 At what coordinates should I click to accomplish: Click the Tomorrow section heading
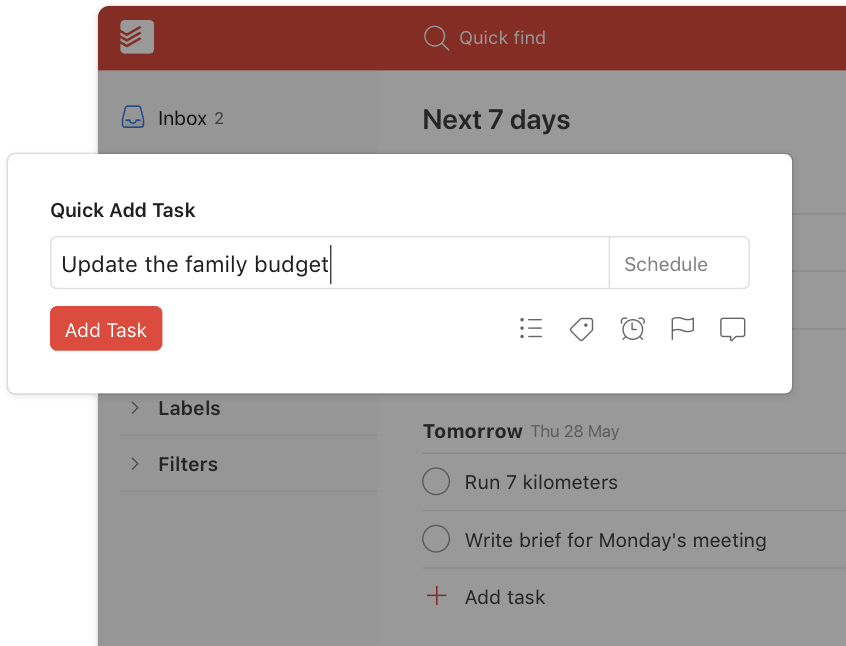click(473, 431)
